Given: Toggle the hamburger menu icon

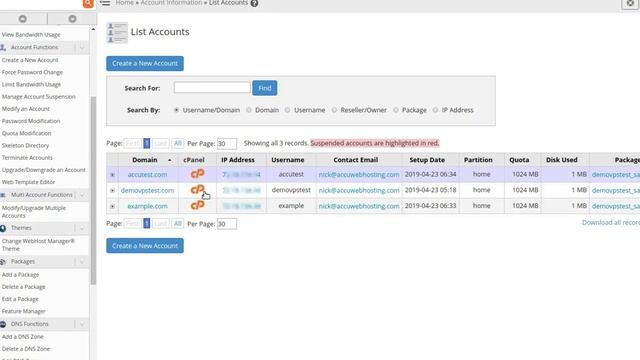Looking at the screenshot, I should click(105, 3).
